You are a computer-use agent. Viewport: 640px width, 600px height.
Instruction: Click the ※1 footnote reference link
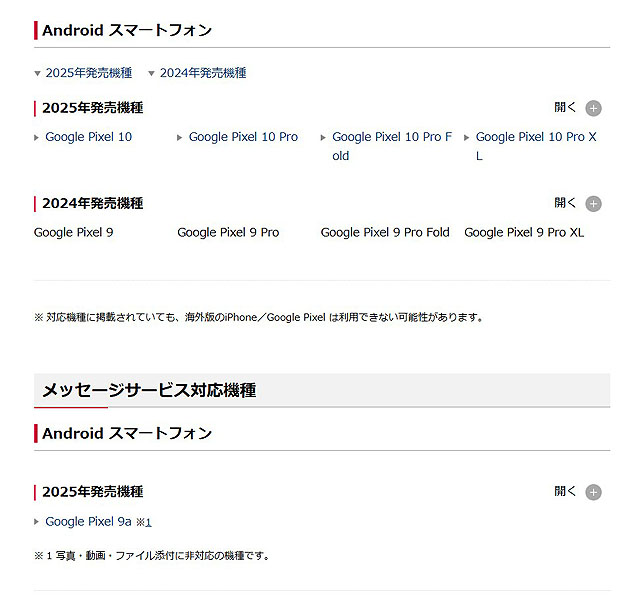point(144,522)
